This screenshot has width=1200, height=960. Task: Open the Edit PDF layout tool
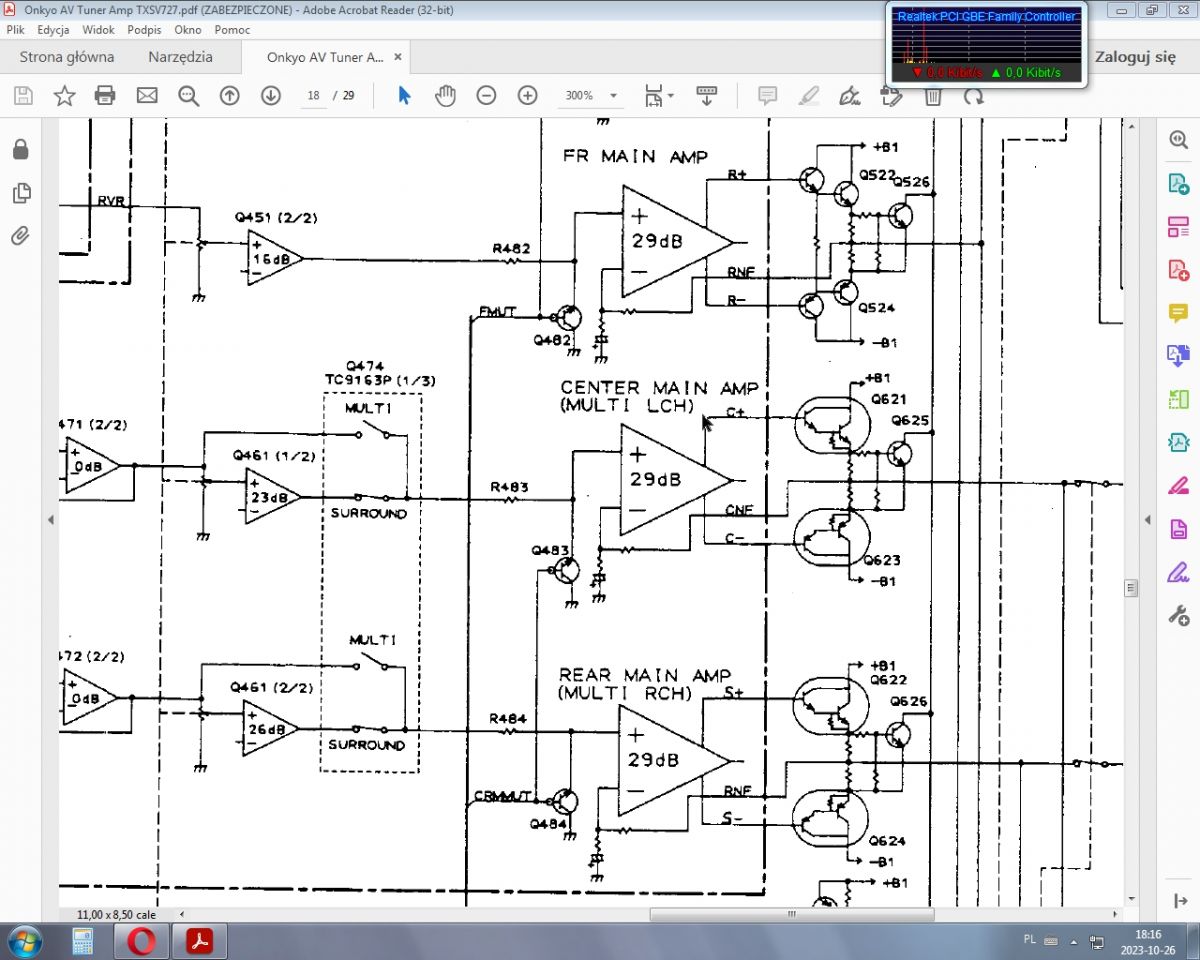pos(1178,227)
